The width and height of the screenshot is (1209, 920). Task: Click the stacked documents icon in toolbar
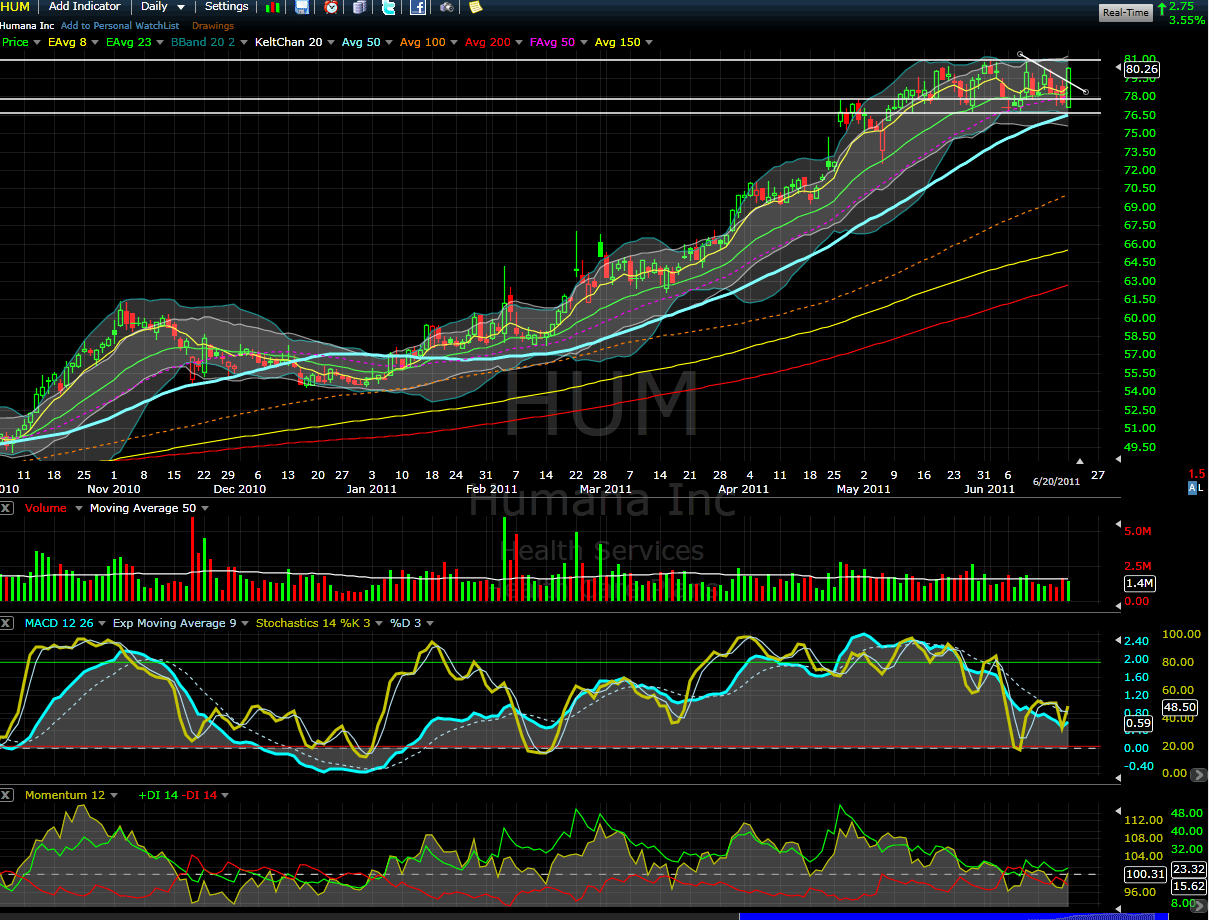click(360, 7)
